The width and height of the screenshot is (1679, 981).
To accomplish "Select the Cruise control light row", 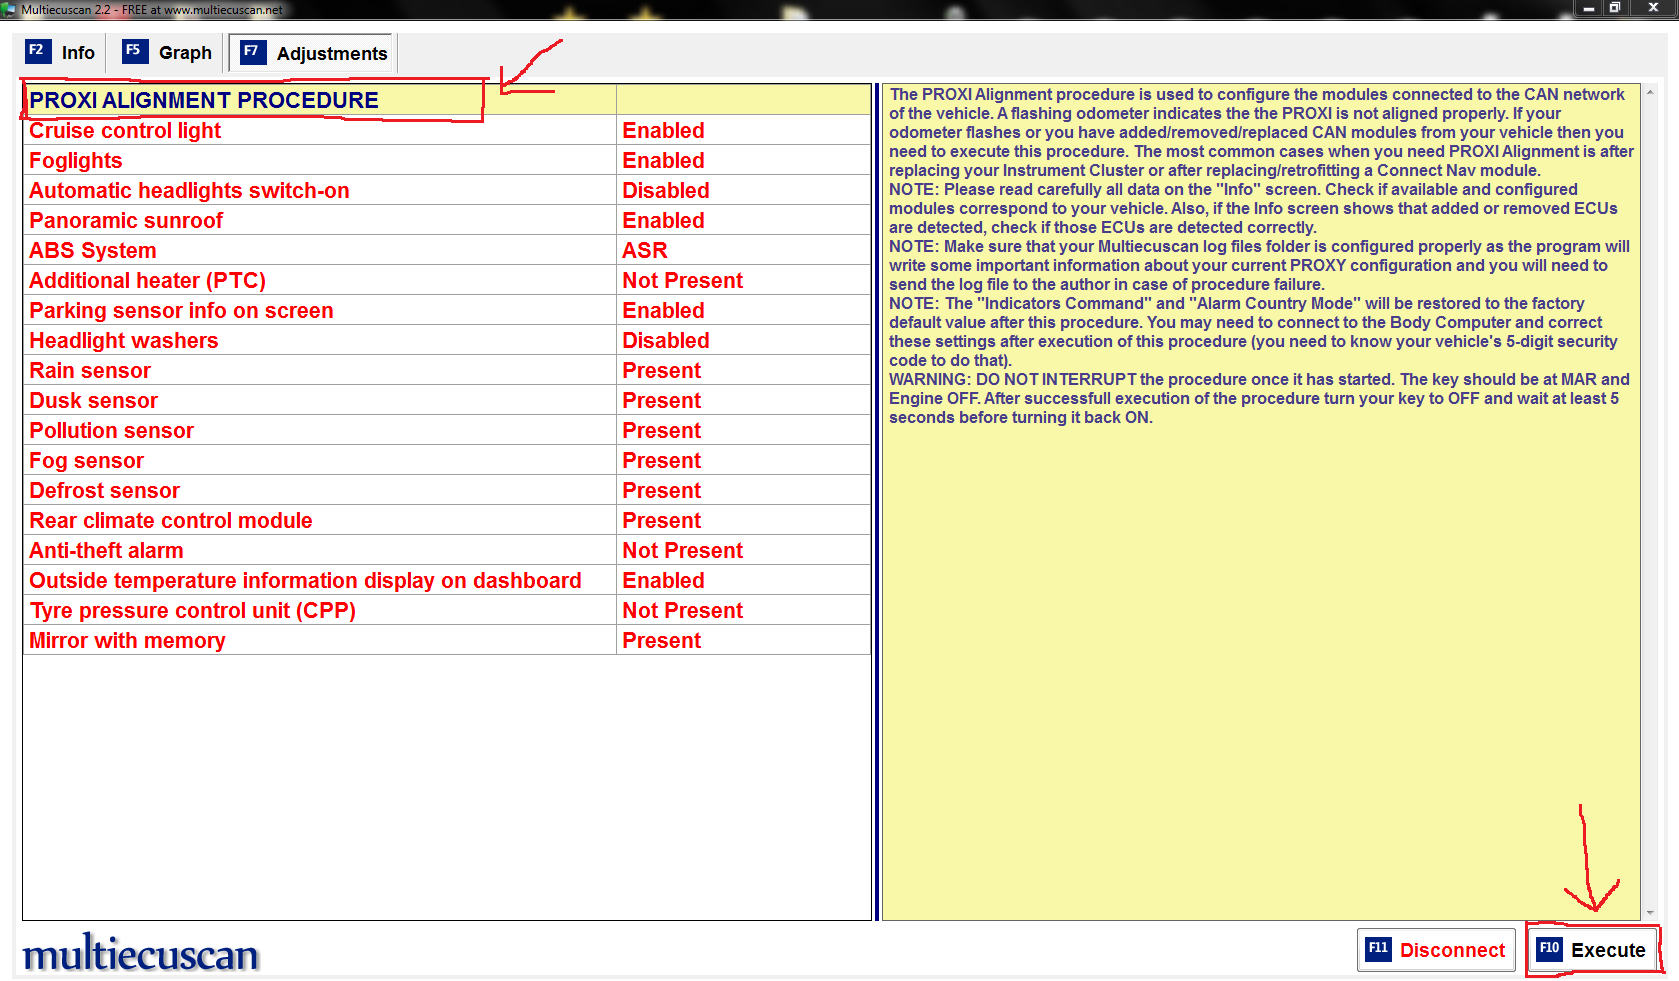I will coord(125,131).
